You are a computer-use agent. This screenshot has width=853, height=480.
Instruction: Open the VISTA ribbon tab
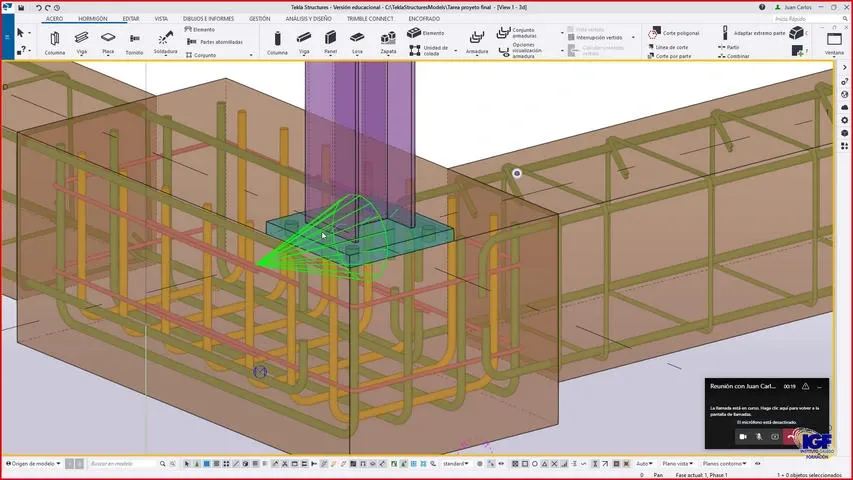click(161, 19)
